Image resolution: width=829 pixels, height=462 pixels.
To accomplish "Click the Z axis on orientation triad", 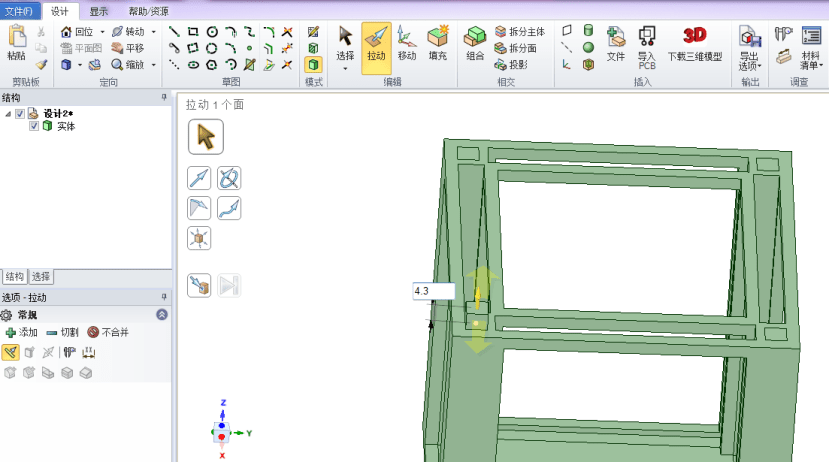I will click(x=223, y=407).
